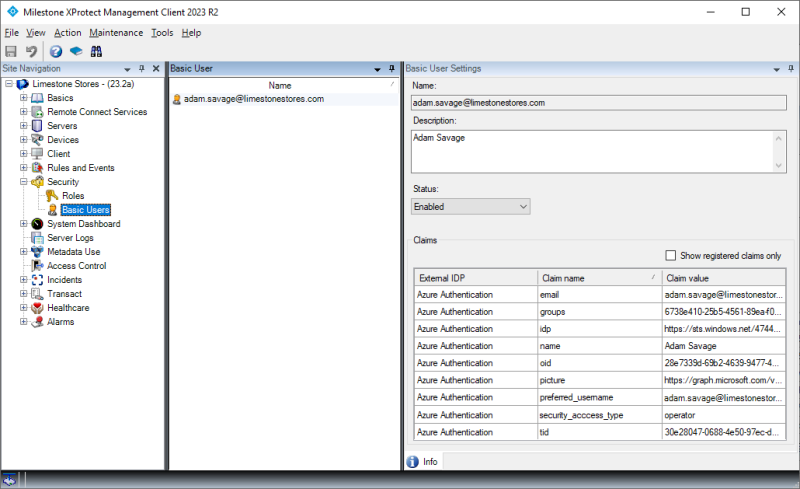The image size is (800, 489).
Task: Open the Status dropdown showing Enabled
Action: [x=470, y=206]
